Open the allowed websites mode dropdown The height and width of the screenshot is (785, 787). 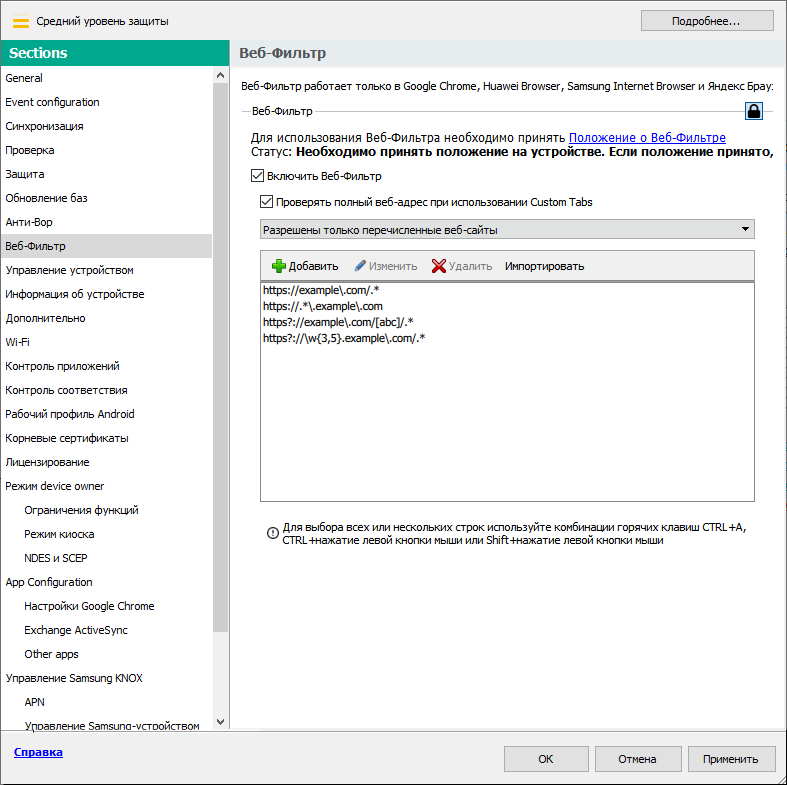(x=506, y=230)
